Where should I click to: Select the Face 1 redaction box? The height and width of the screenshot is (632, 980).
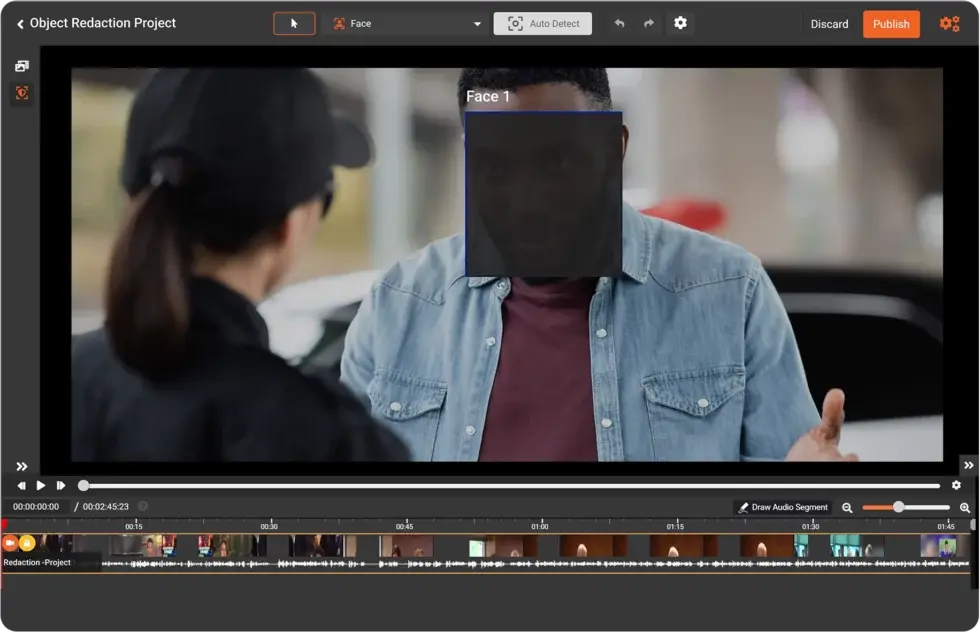543,193
